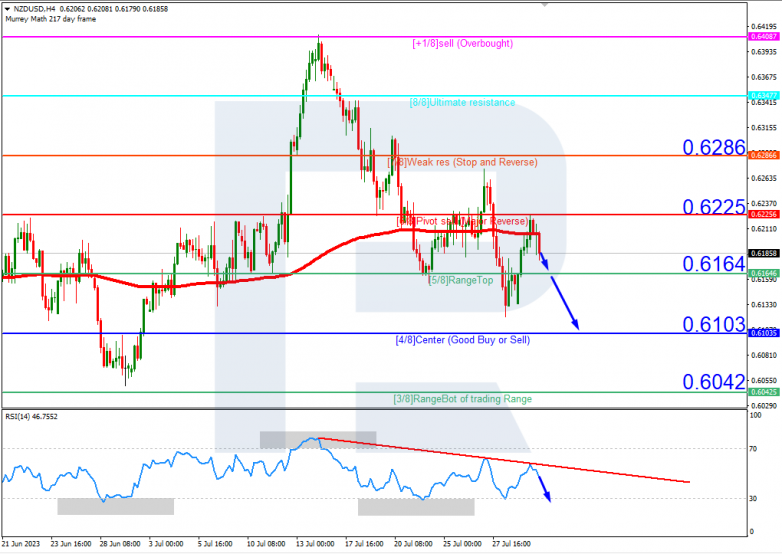The height and width of the screenshot is (554, 782).
Task: Click the RSI scale value 100
Action: pyautogui.click(x=755, y=415)
